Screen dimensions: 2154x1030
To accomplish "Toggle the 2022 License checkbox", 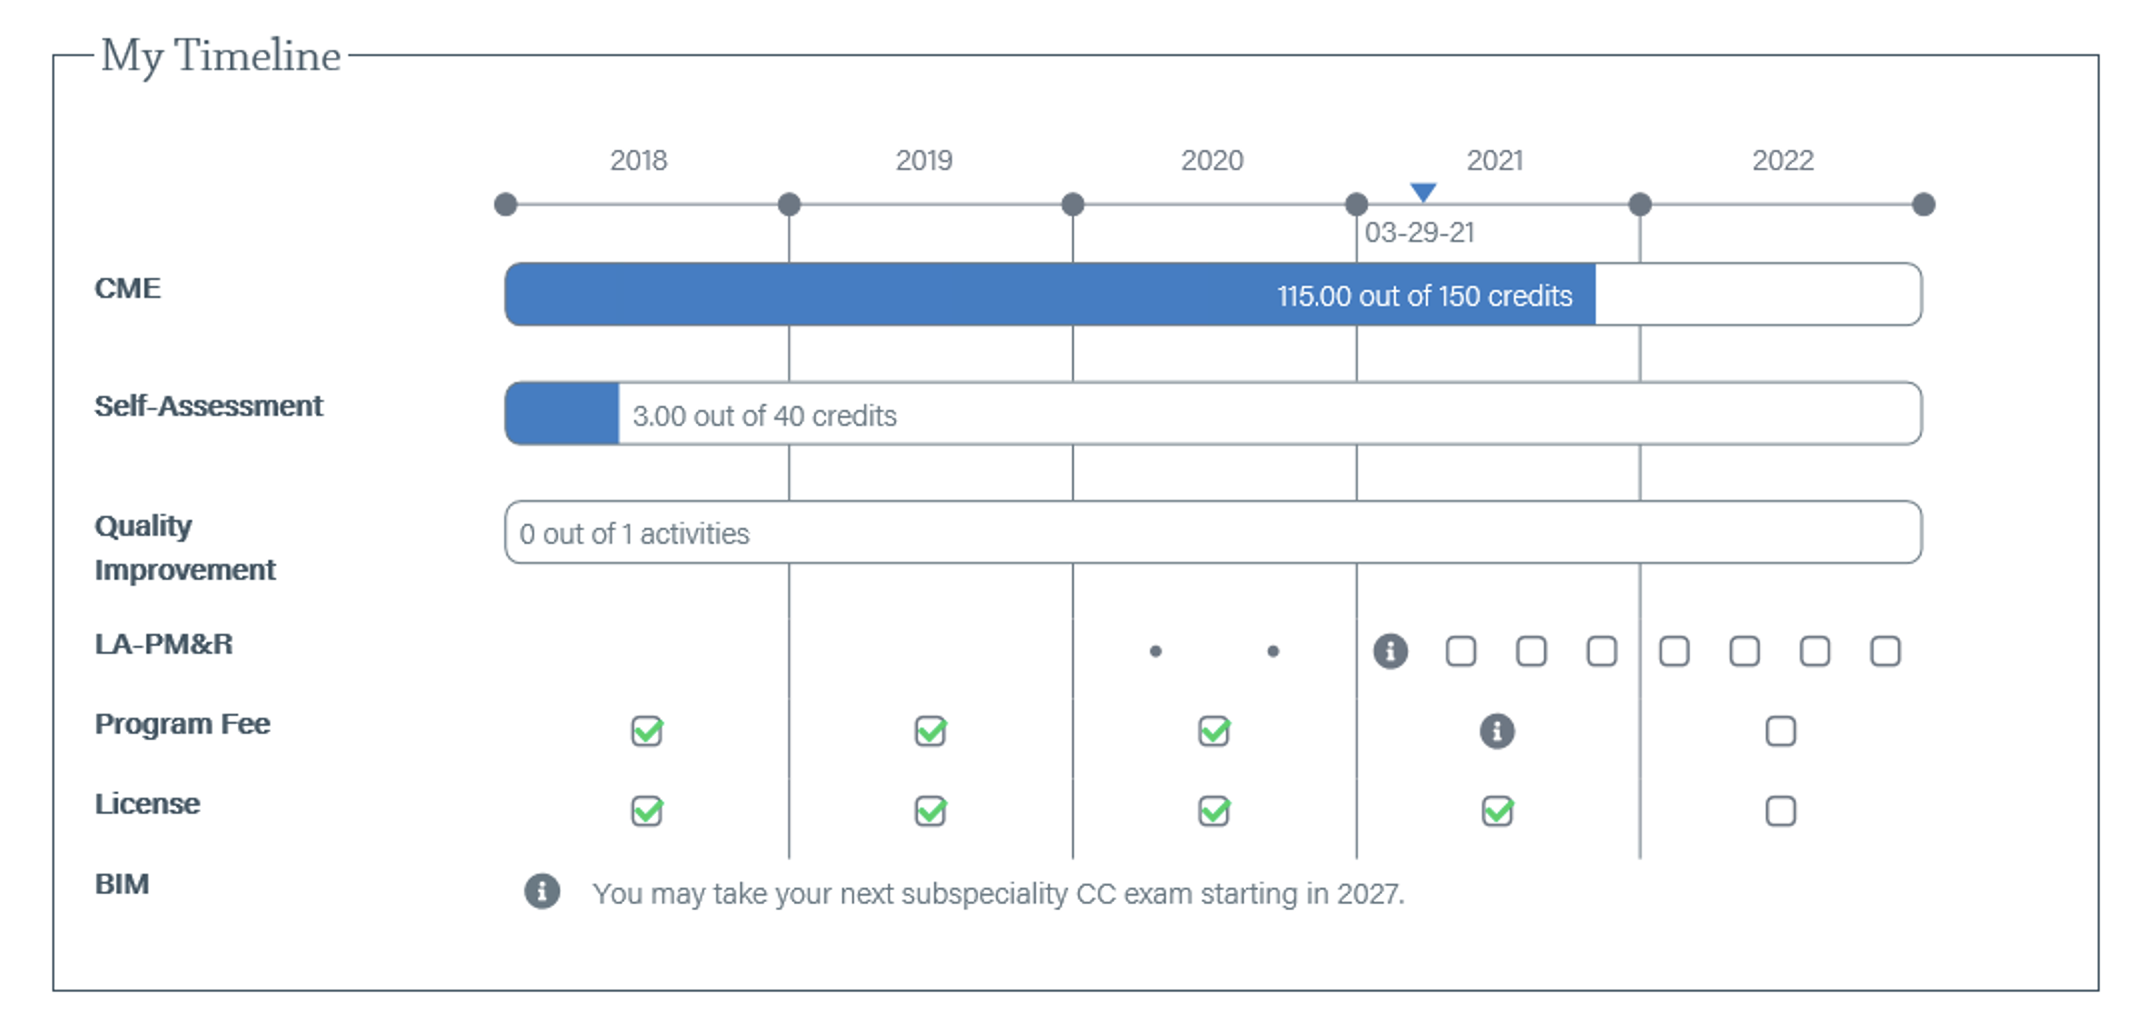I will pos(1781,811).
